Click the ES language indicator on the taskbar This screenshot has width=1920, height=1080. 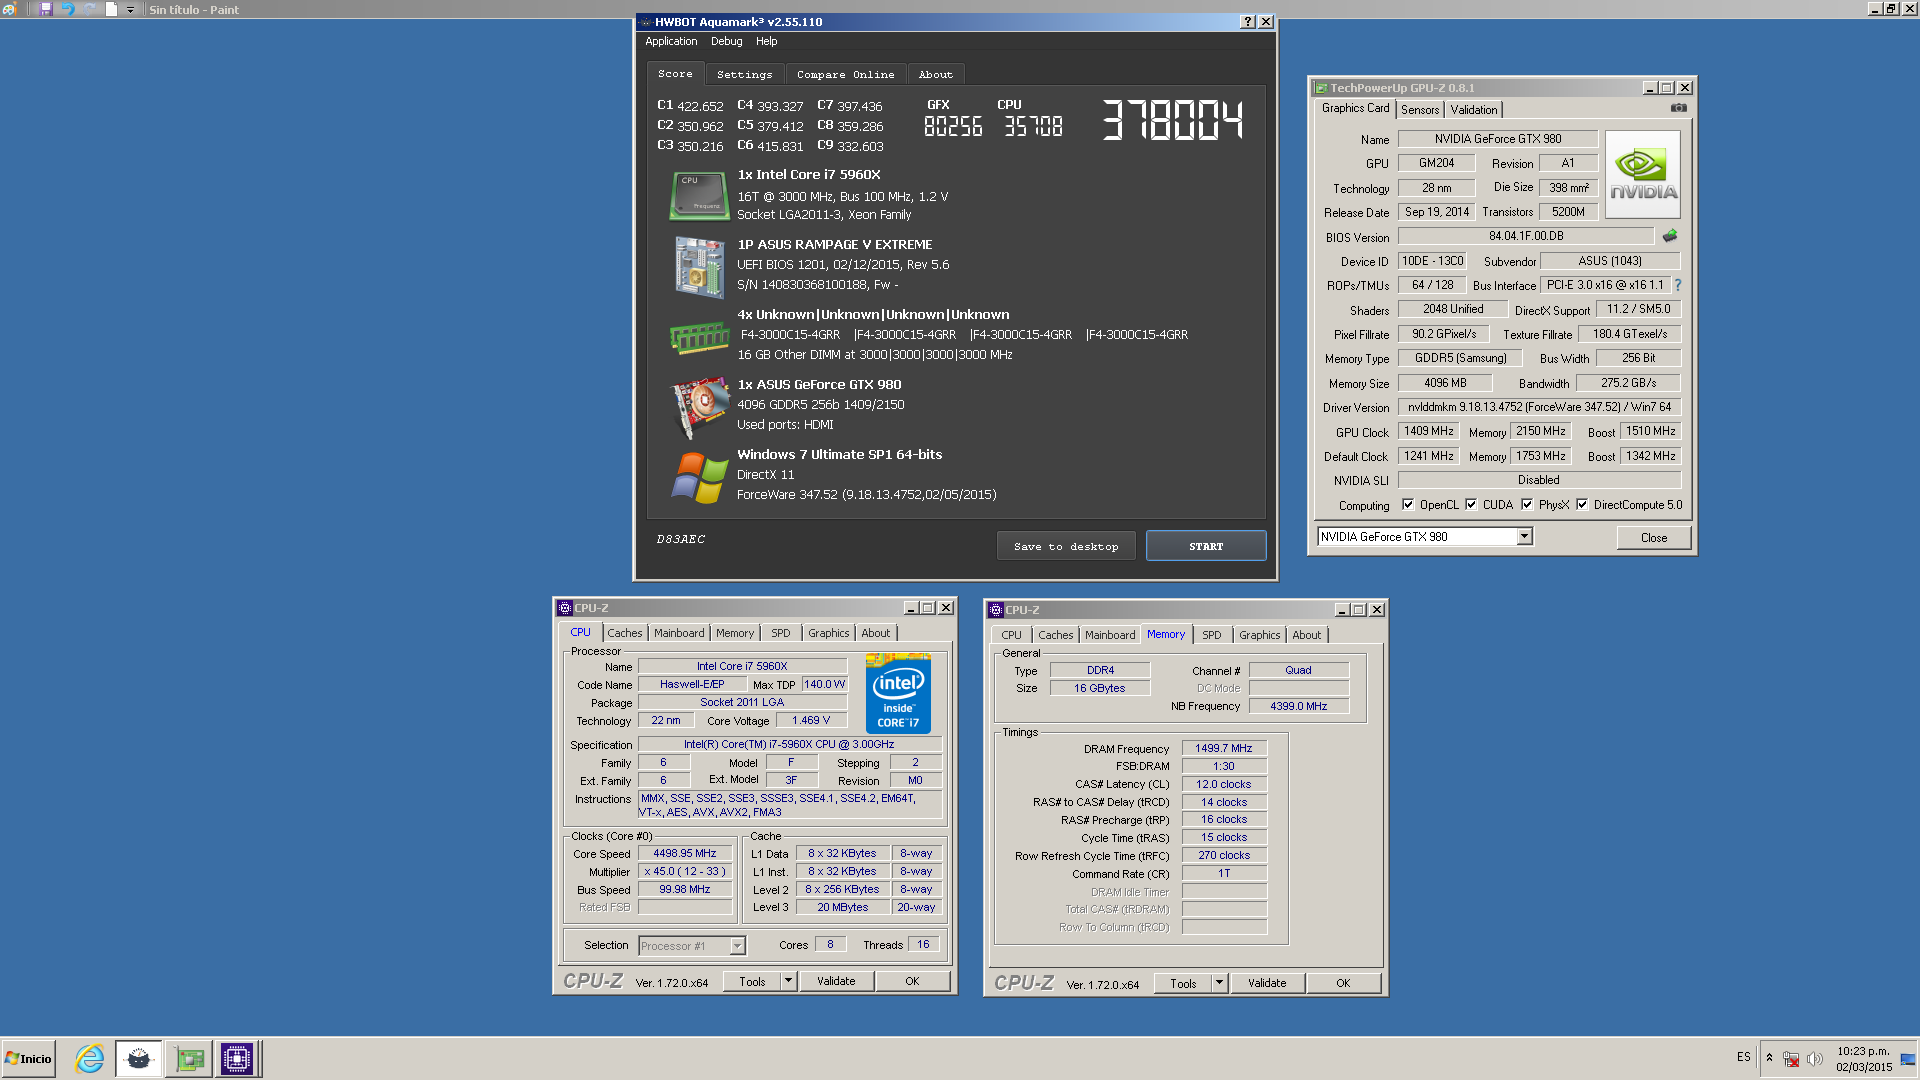1744,1057
